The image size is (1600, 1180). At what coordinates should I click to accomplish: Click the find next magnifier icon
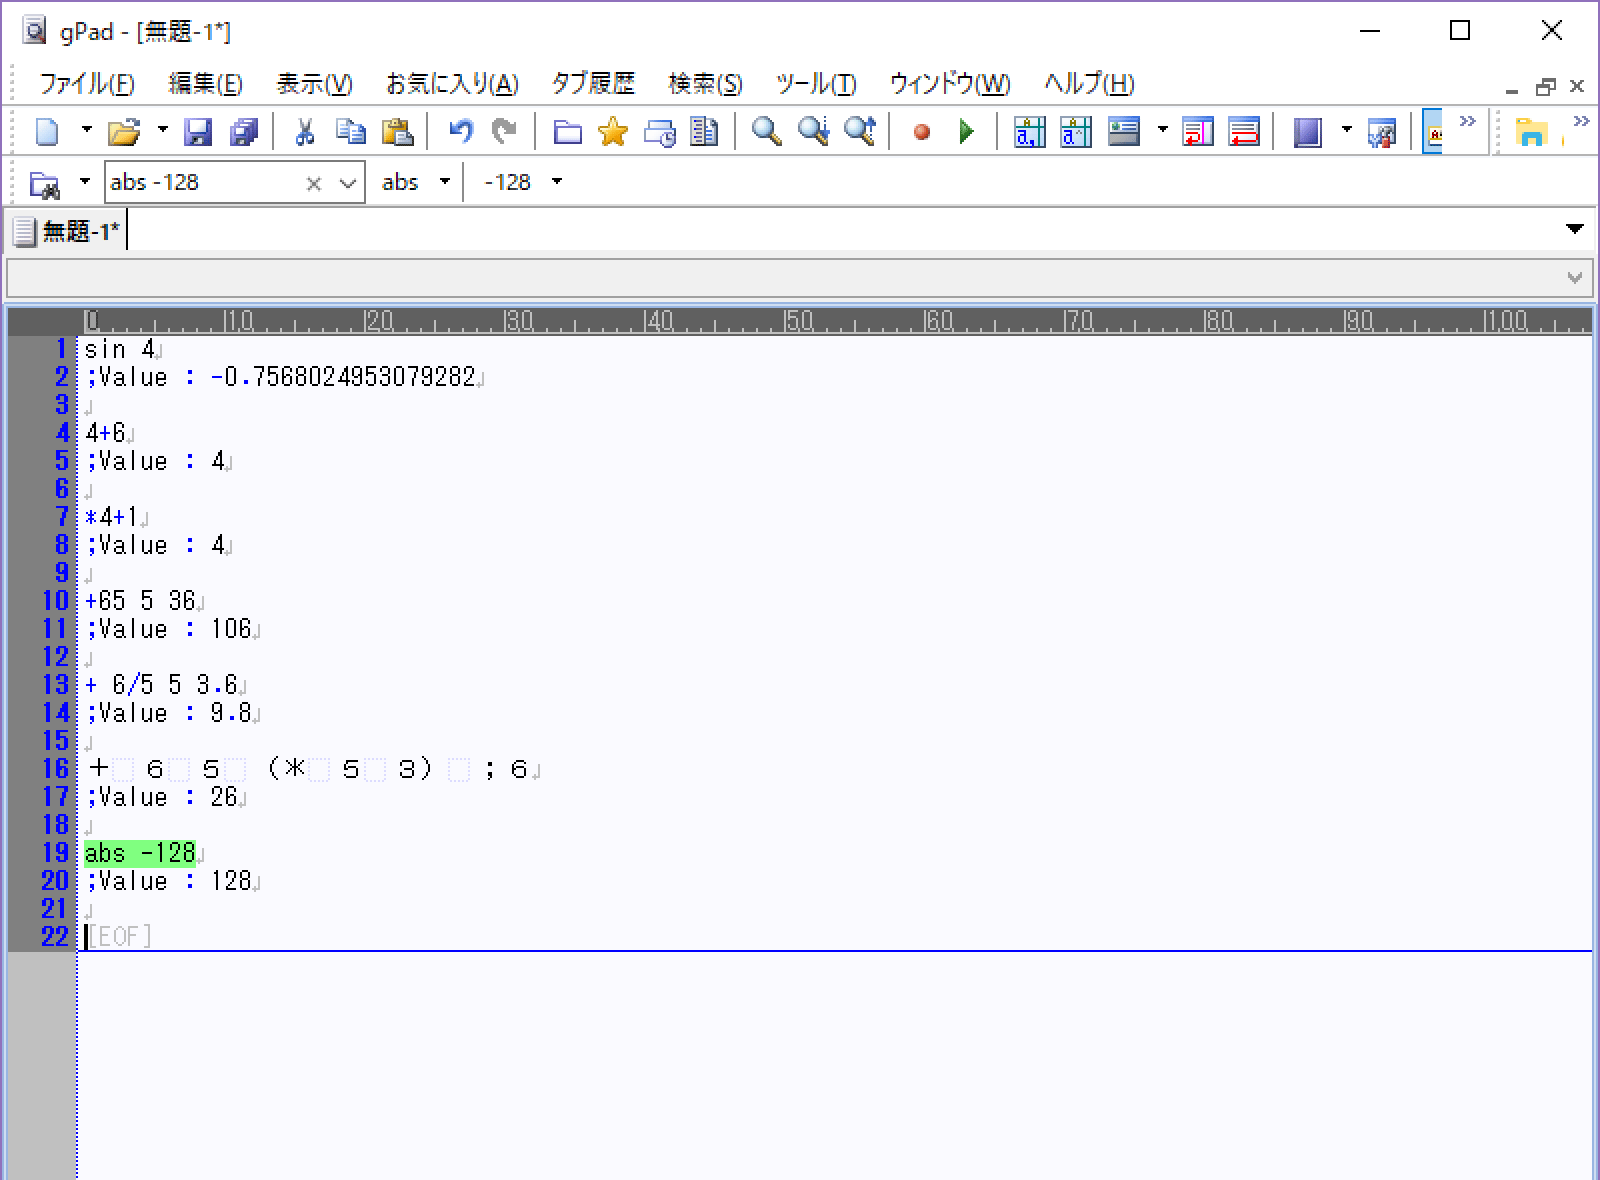coord(813,131)
